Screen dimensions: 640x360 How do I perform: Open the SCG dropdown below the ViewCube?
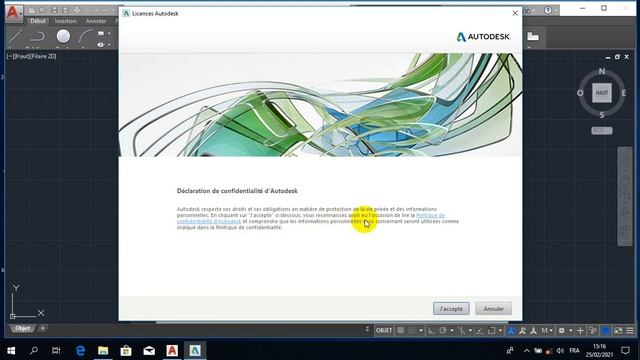click(602, 131)
